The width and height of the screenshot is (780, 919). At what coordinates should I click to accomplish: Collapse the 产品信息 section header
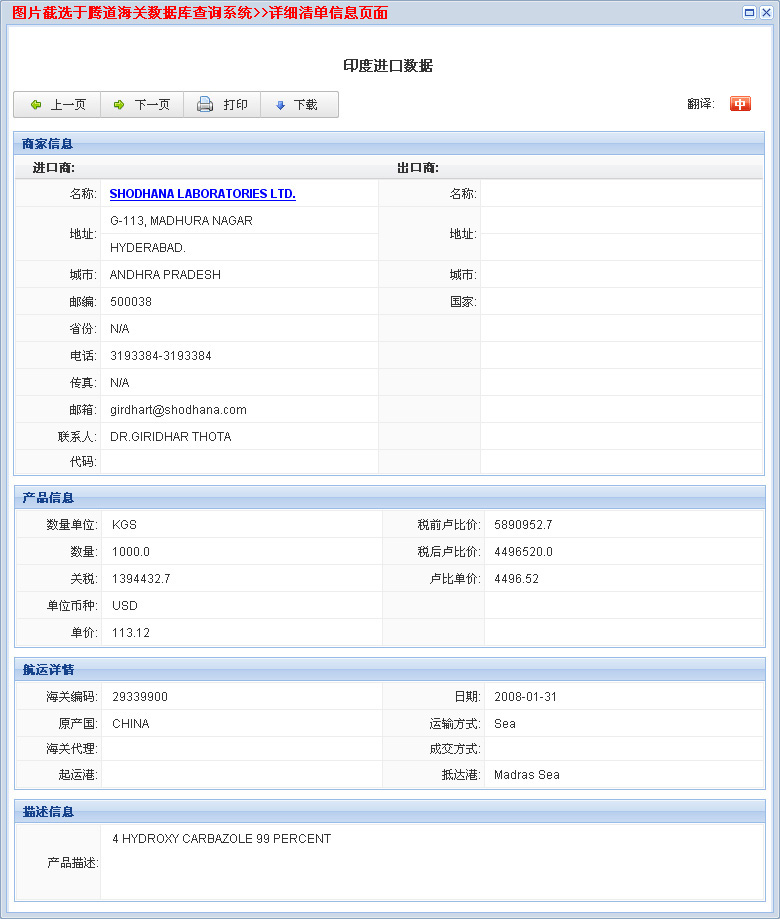(x=48, y=498)
